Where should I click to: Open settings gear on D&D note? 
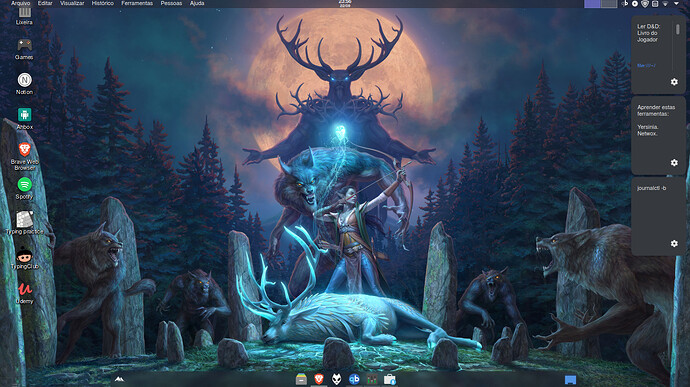tap(674, 82)
